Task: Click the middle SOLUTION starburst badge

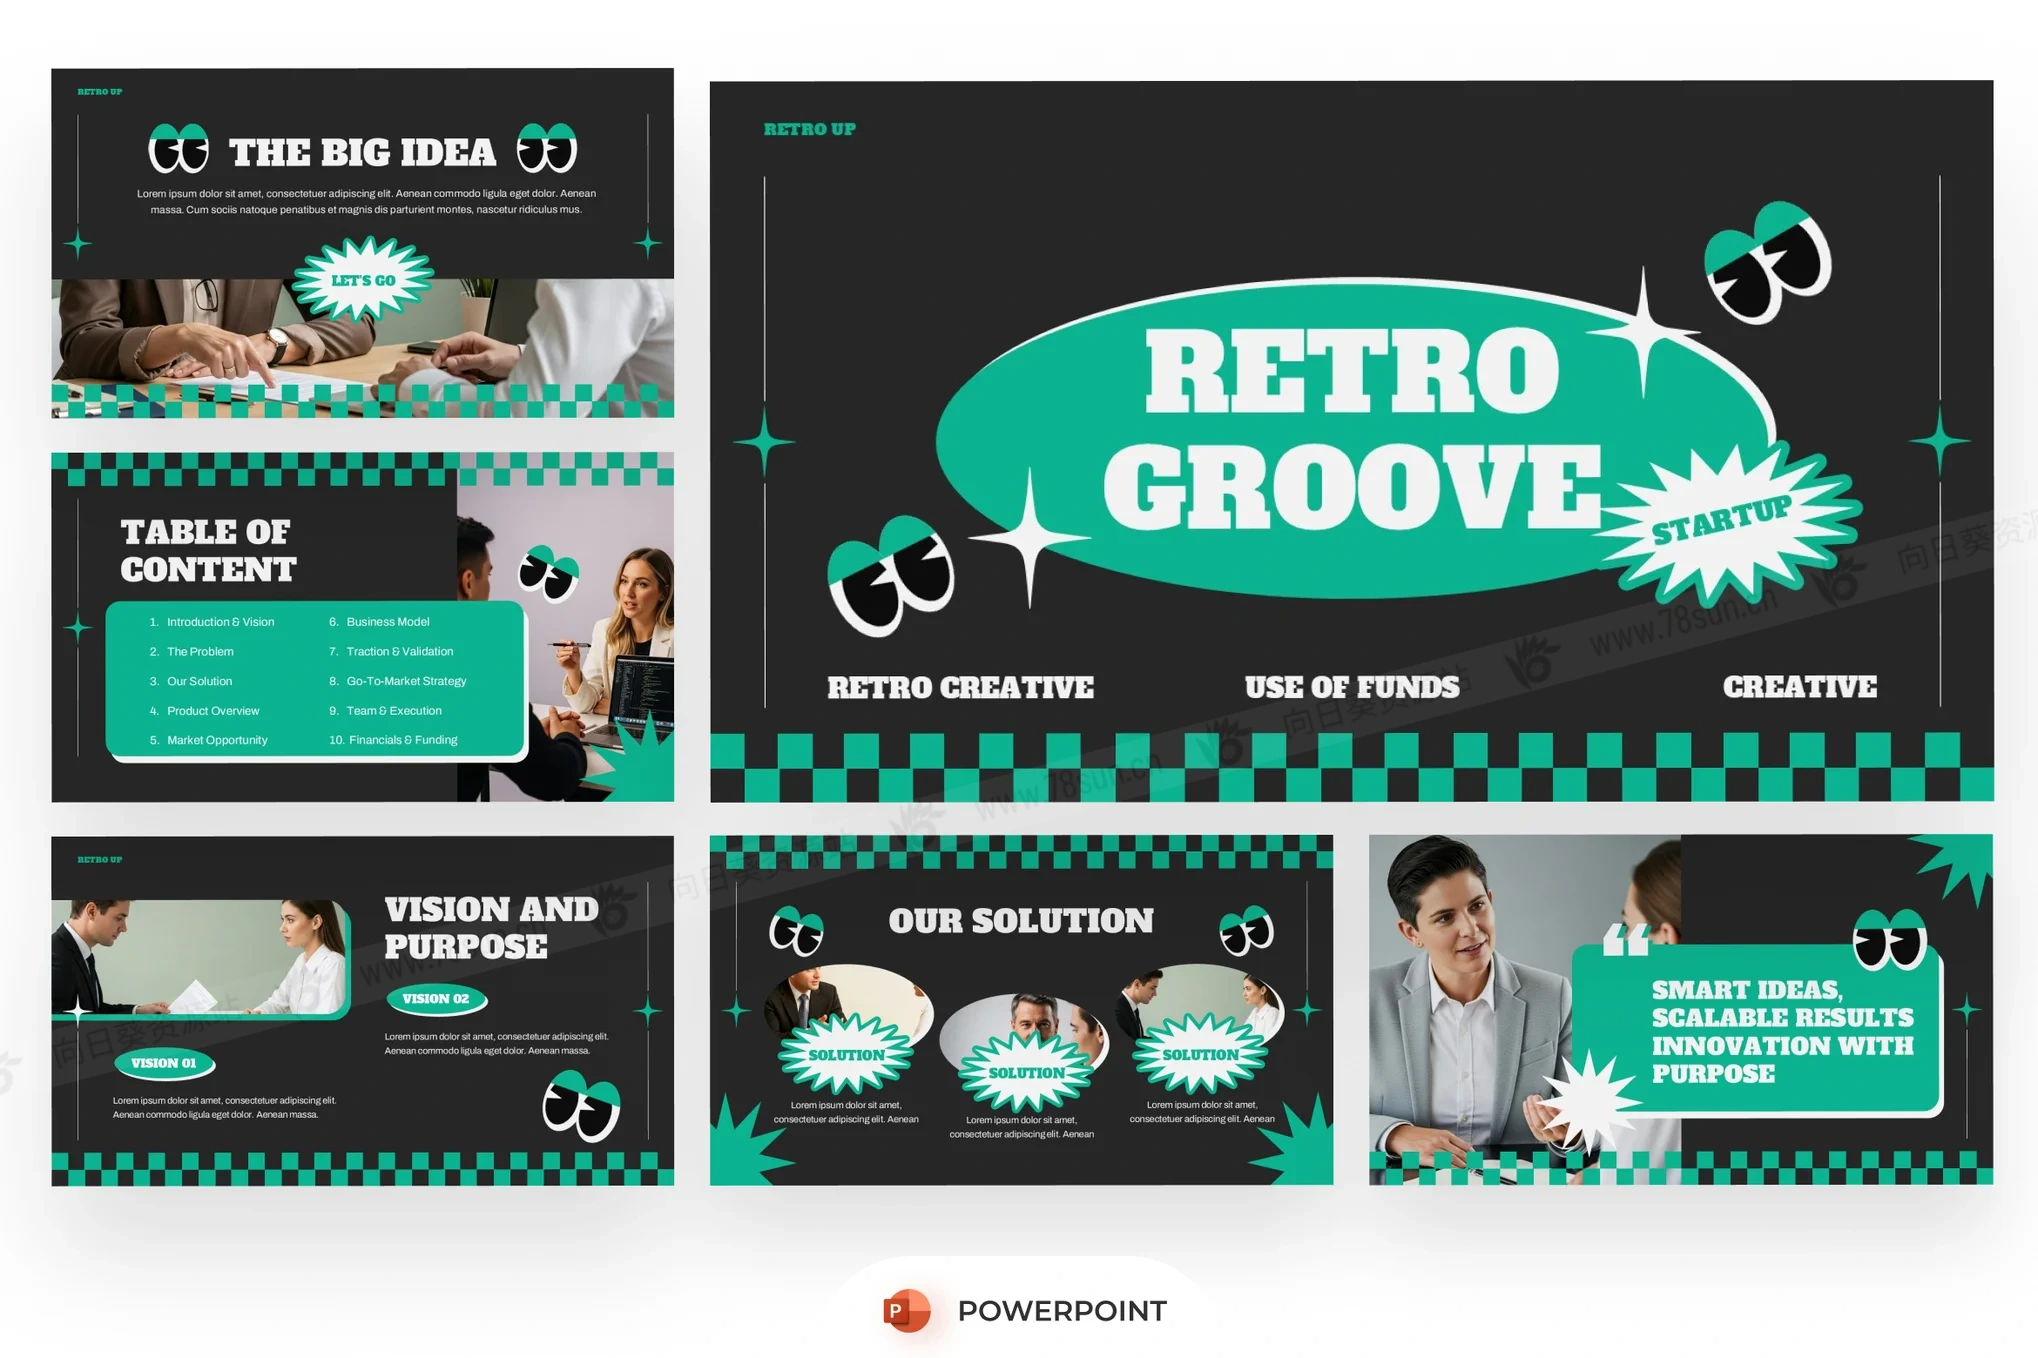Action: click(1026, 1073)
